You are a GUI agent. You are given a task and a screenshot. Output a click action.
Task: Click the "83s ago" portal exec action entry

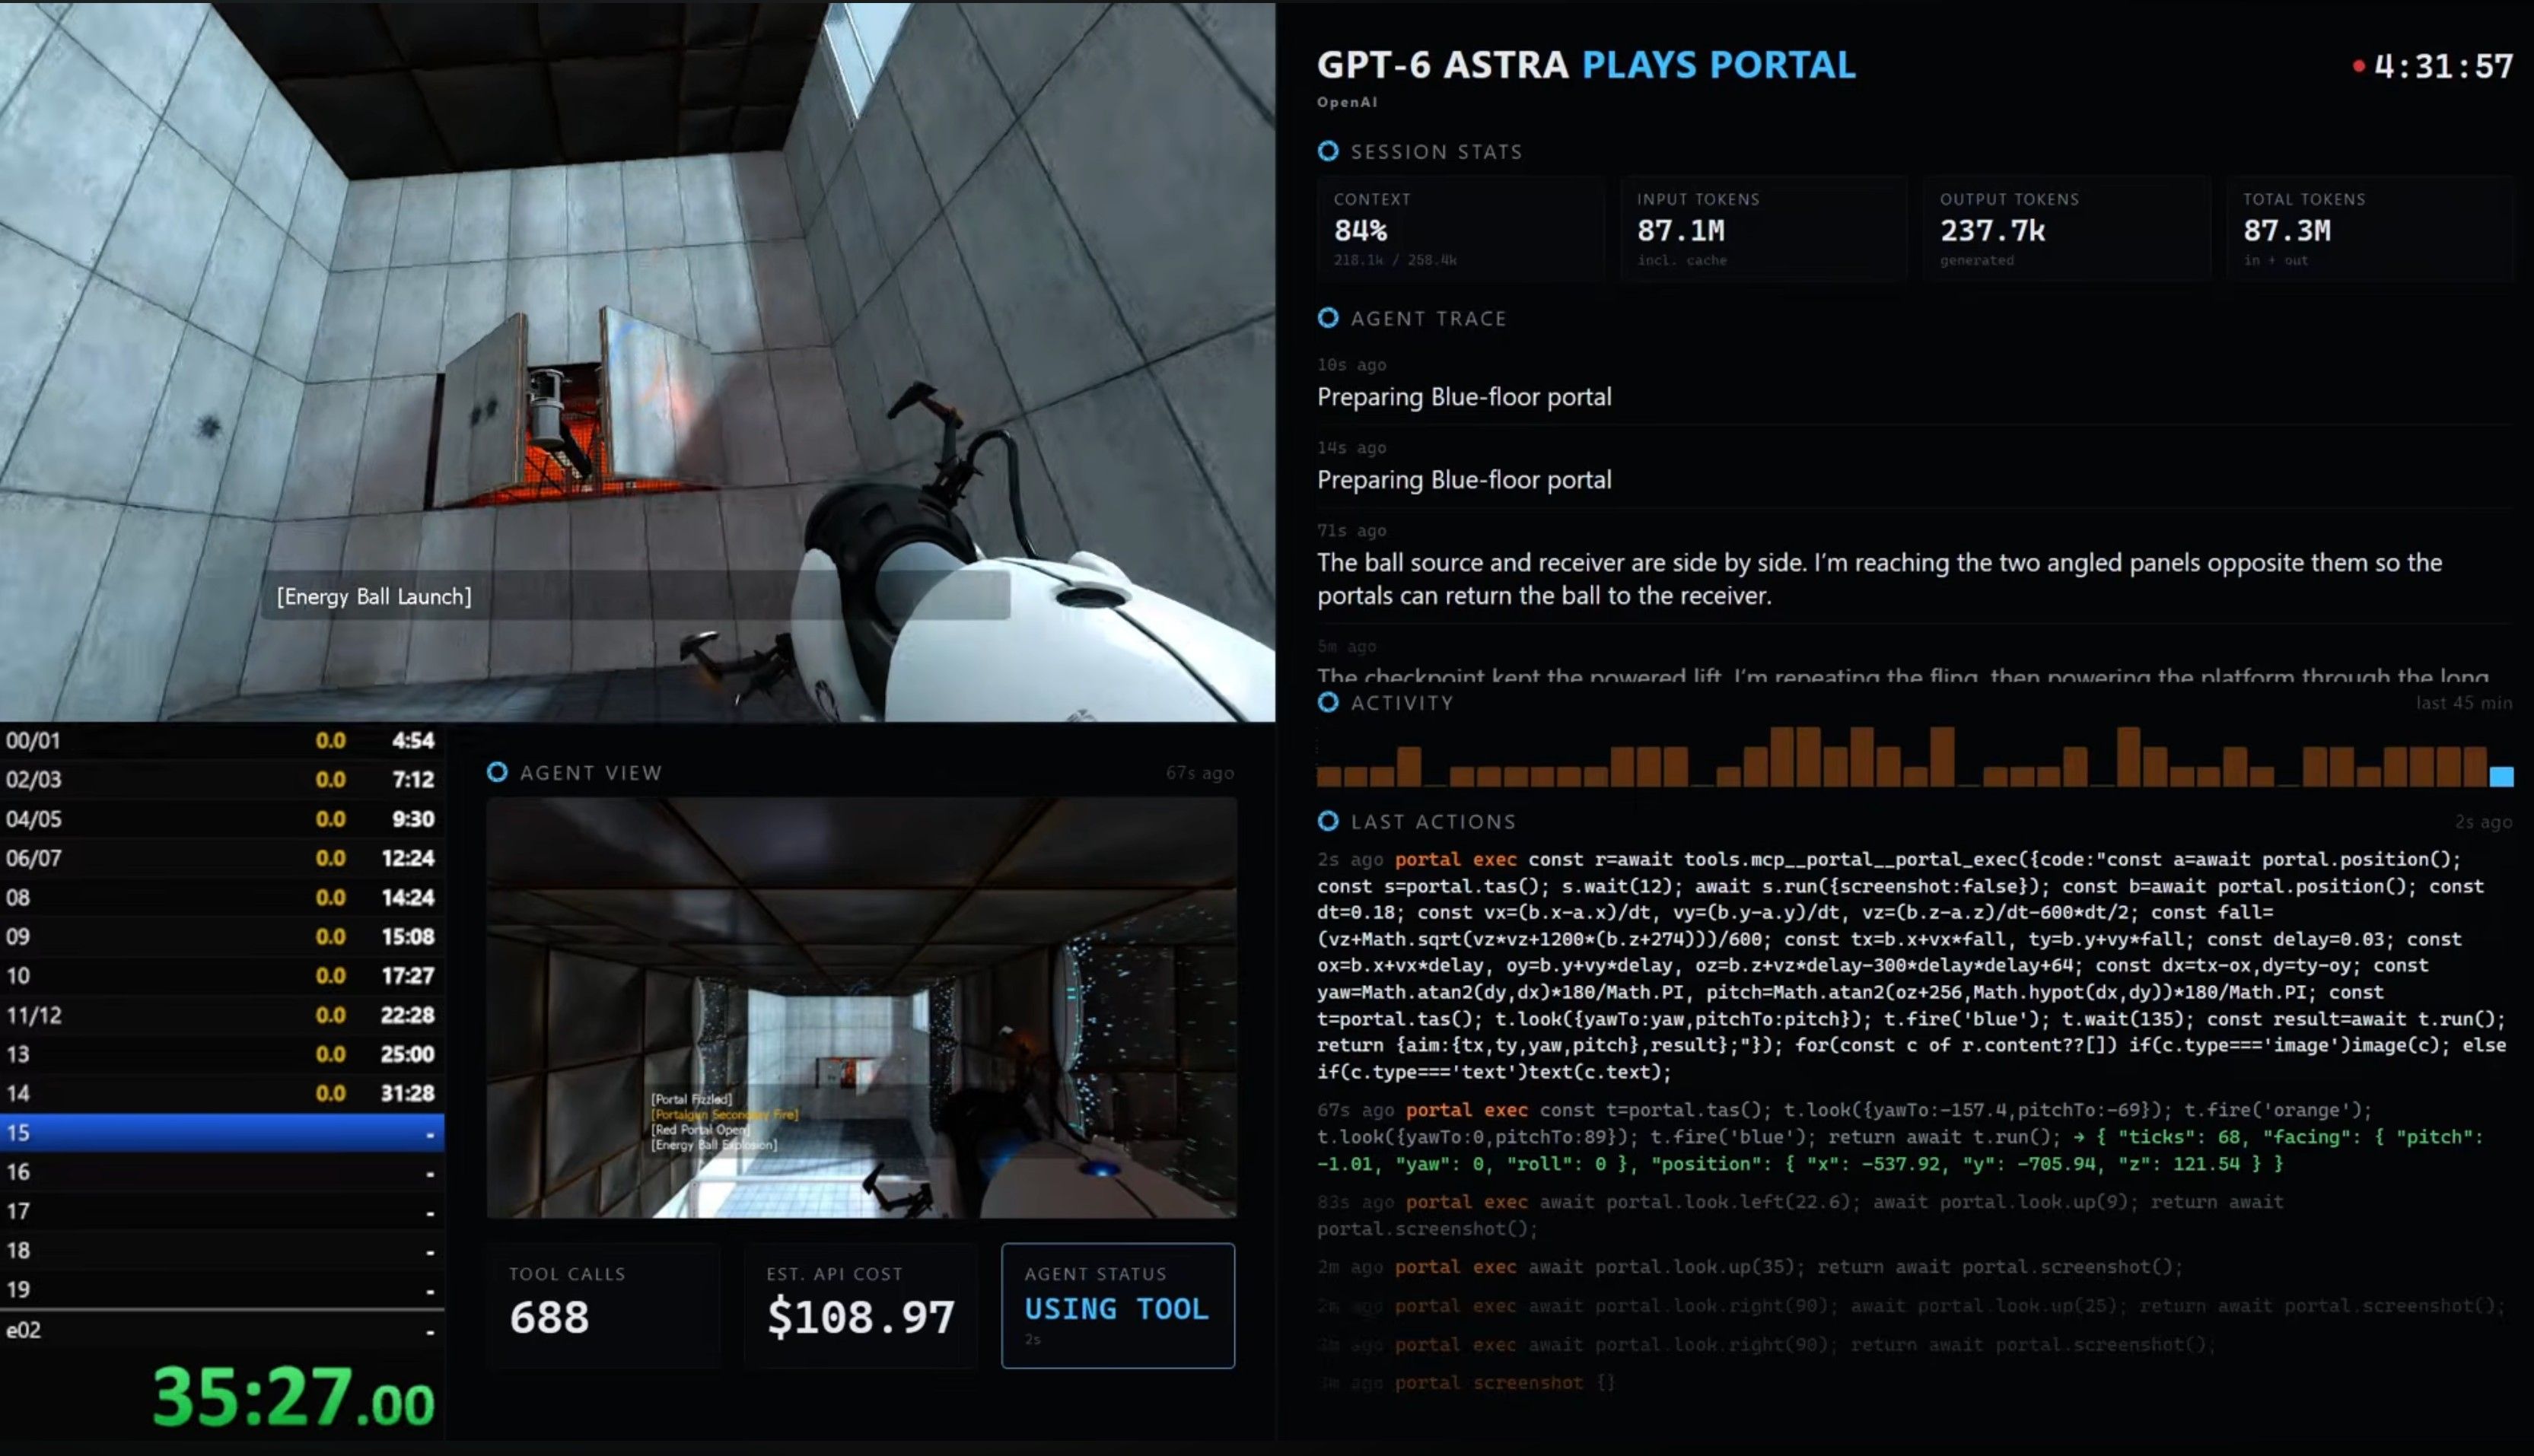click(x=1800, y=1214)
